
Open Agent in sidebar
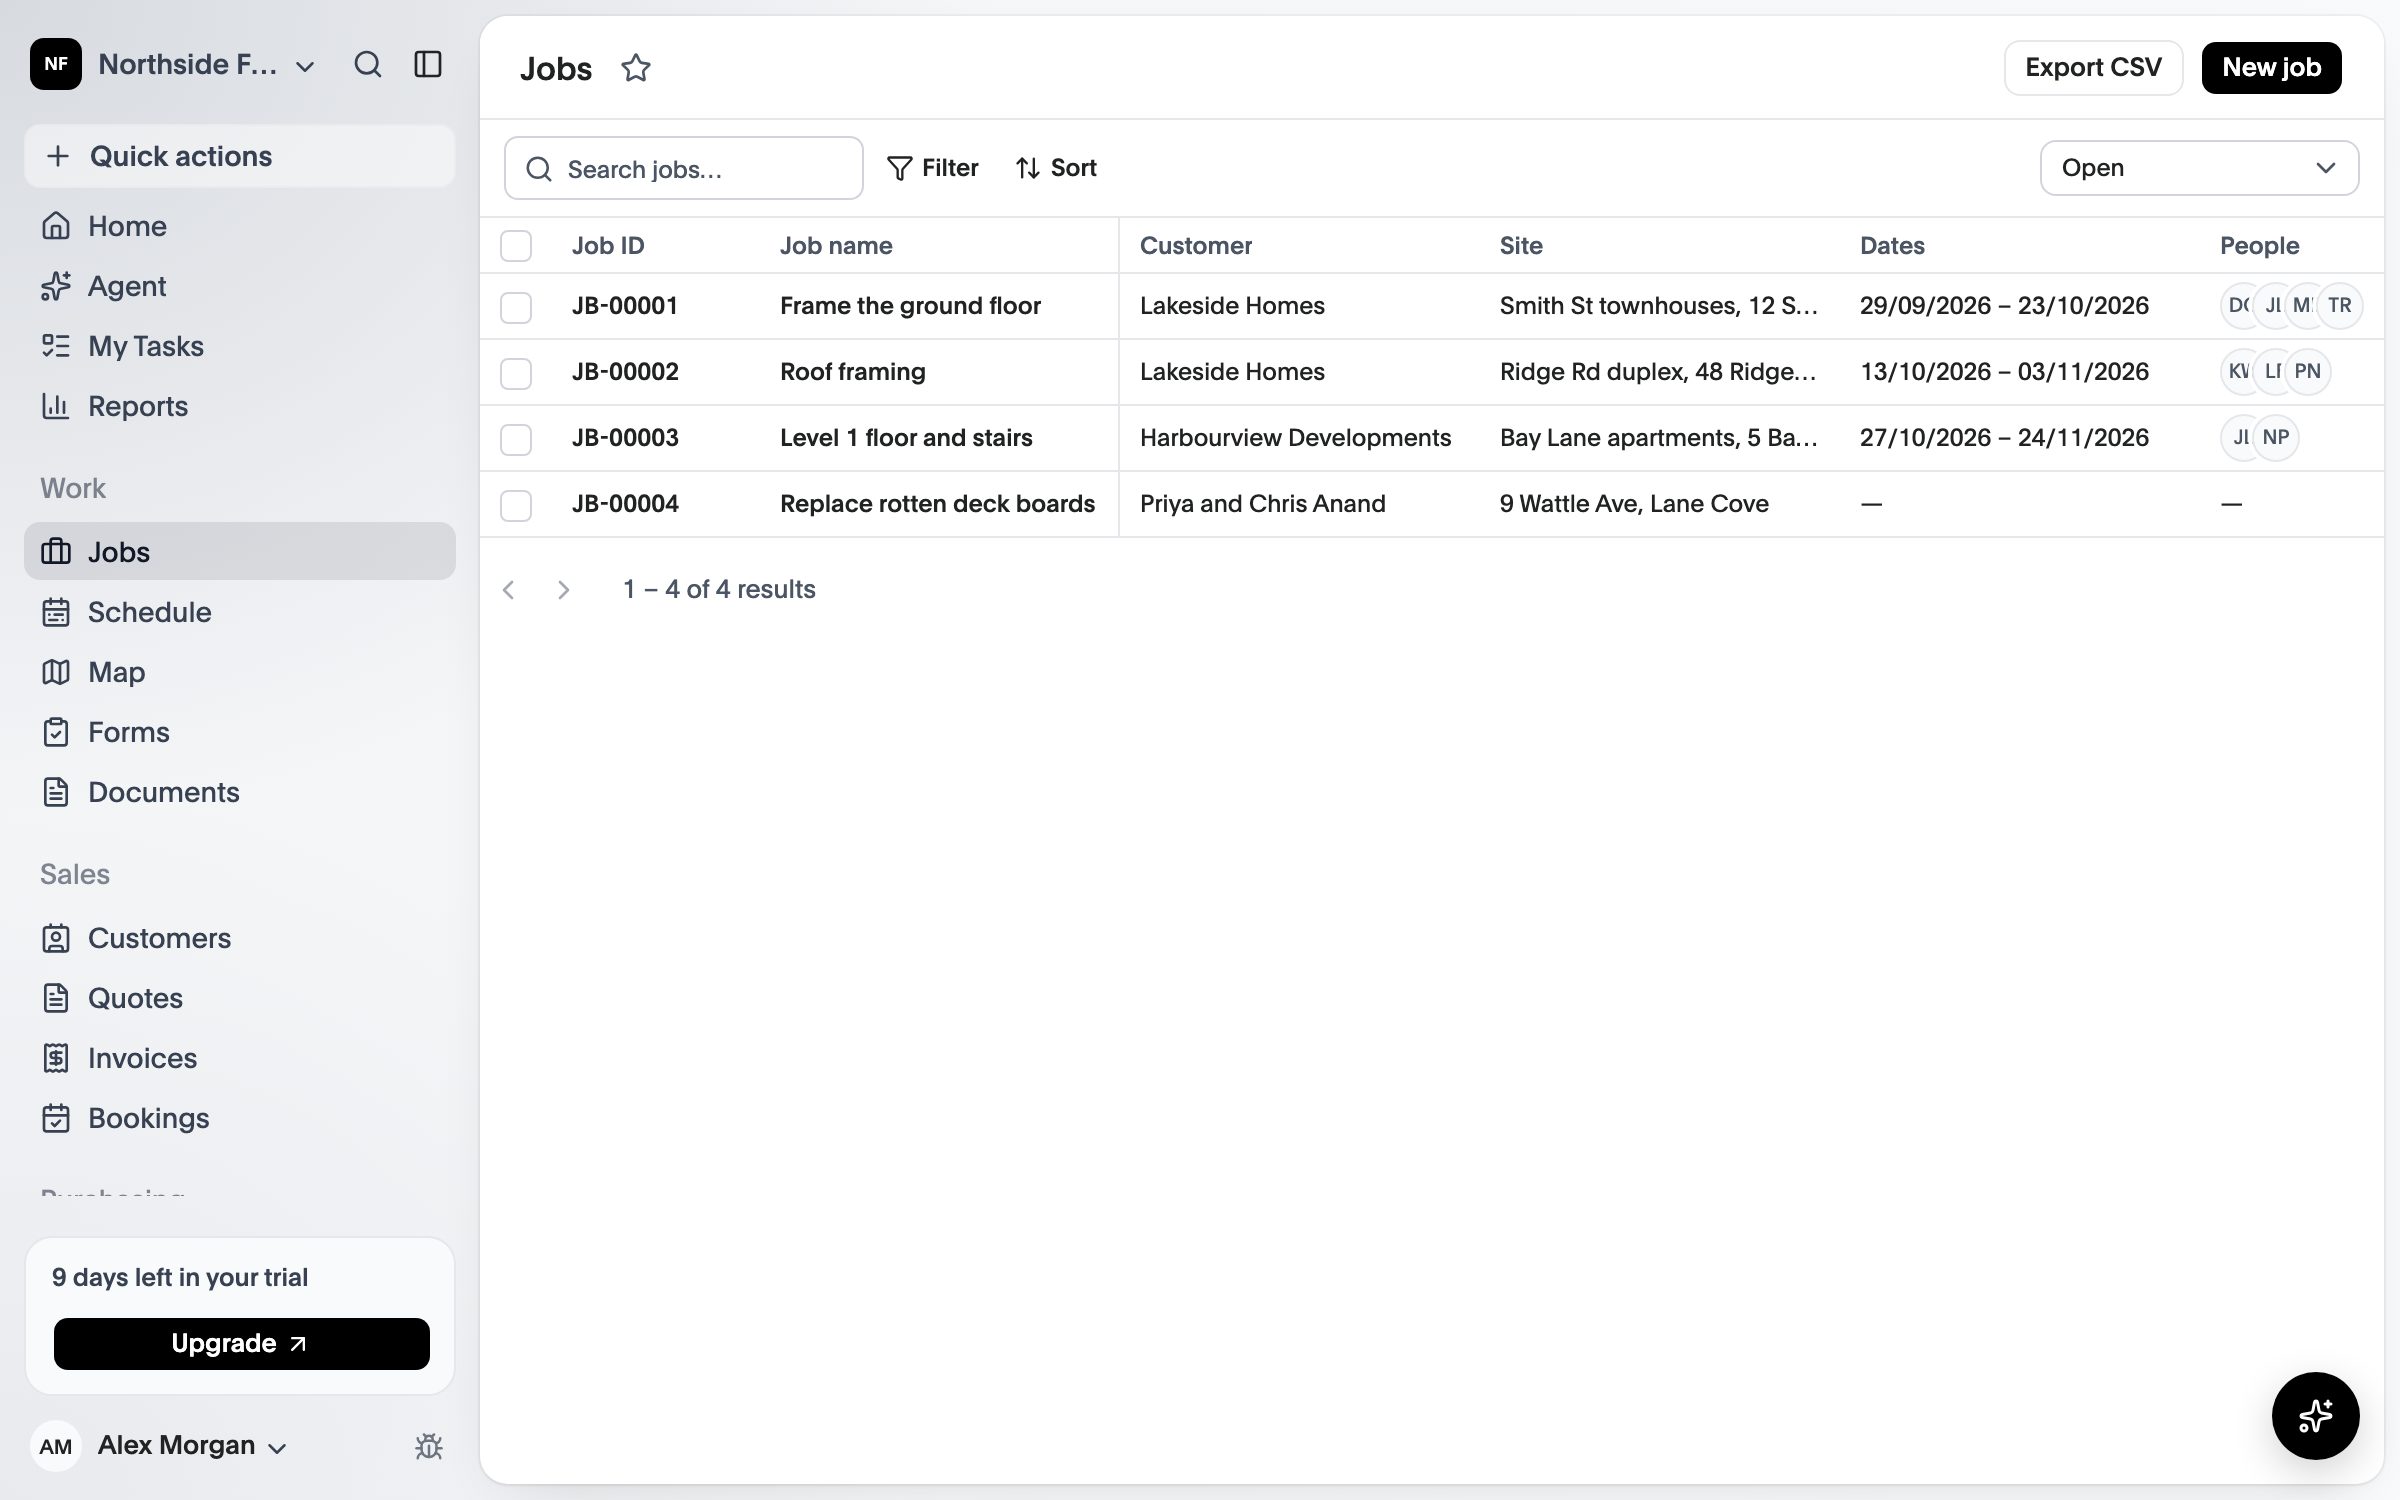click(240, 286)
